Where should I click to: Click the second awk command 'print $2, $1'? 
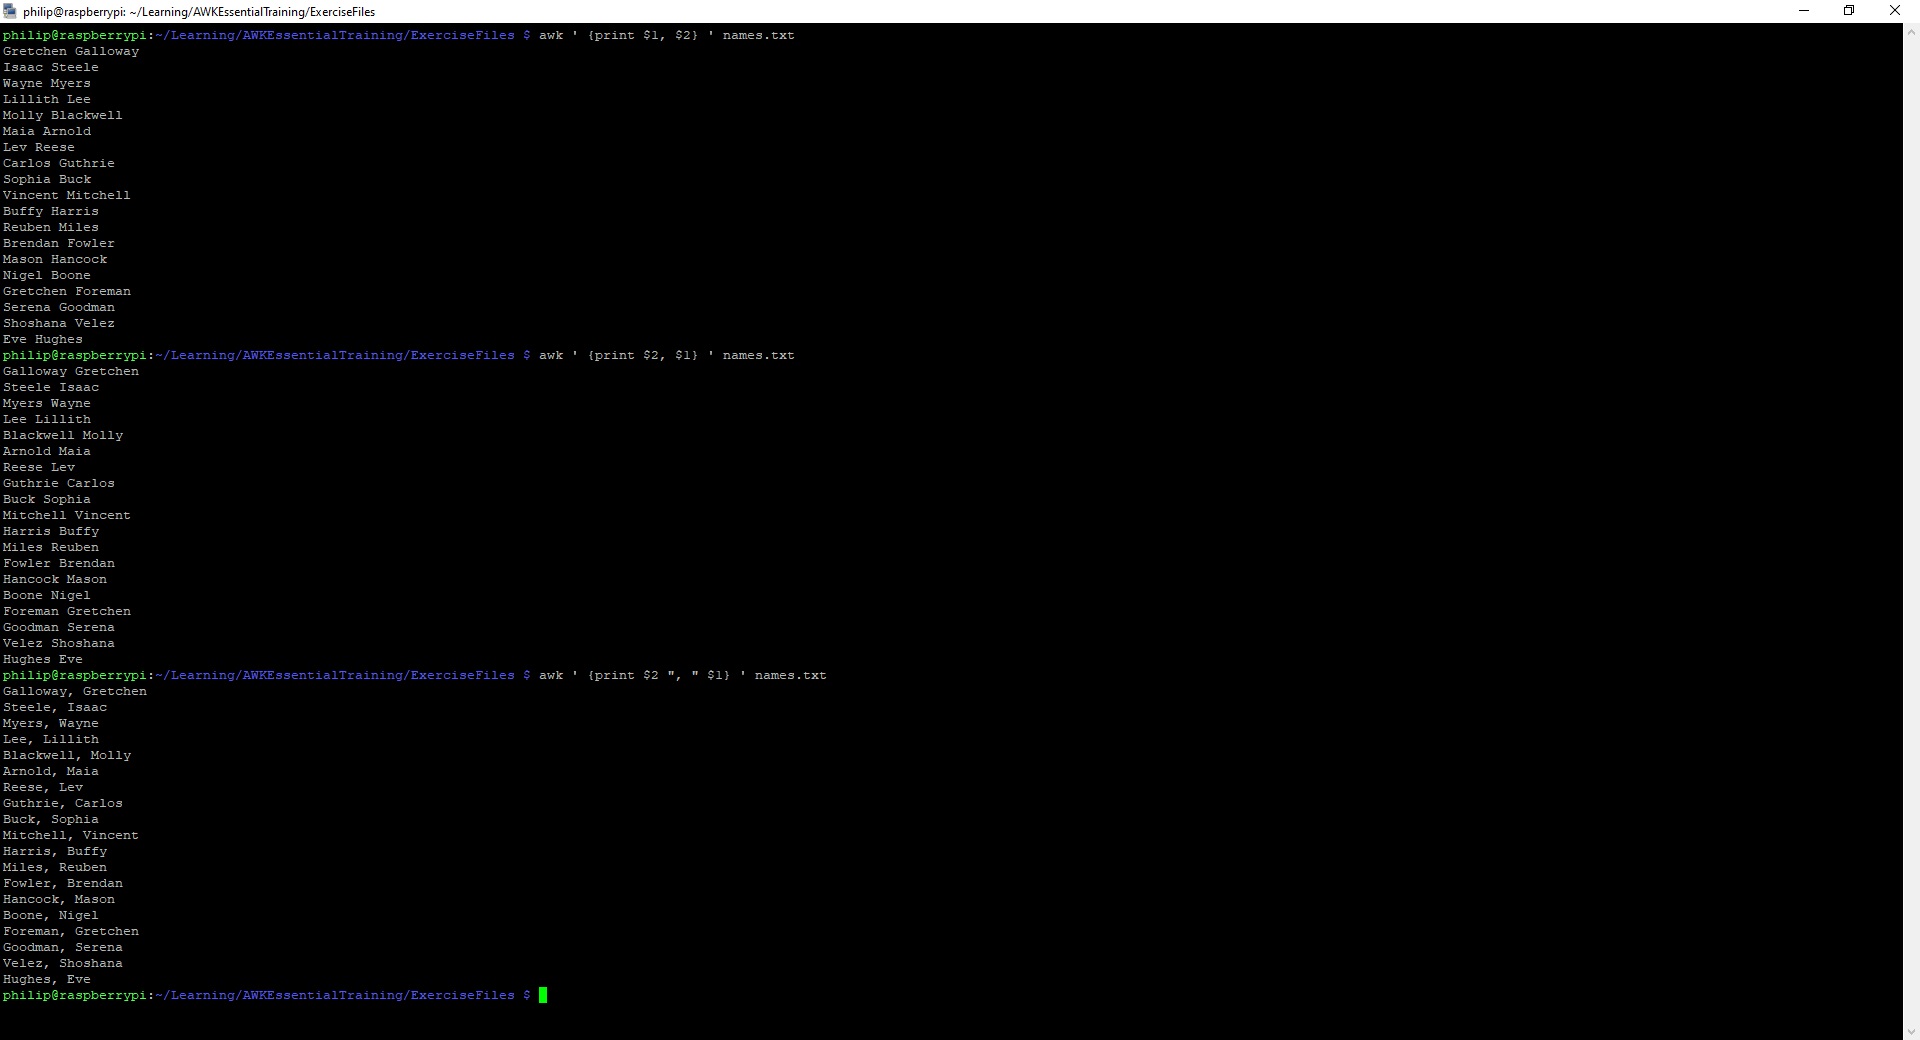click(x=667, y=355)
